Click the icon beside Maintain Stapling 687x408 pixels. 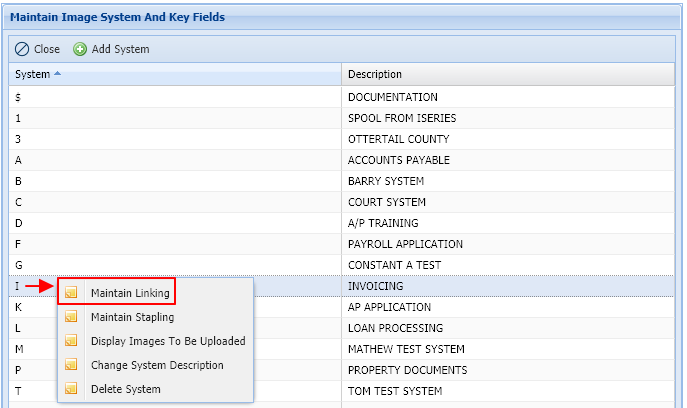(x=70, y=317)
